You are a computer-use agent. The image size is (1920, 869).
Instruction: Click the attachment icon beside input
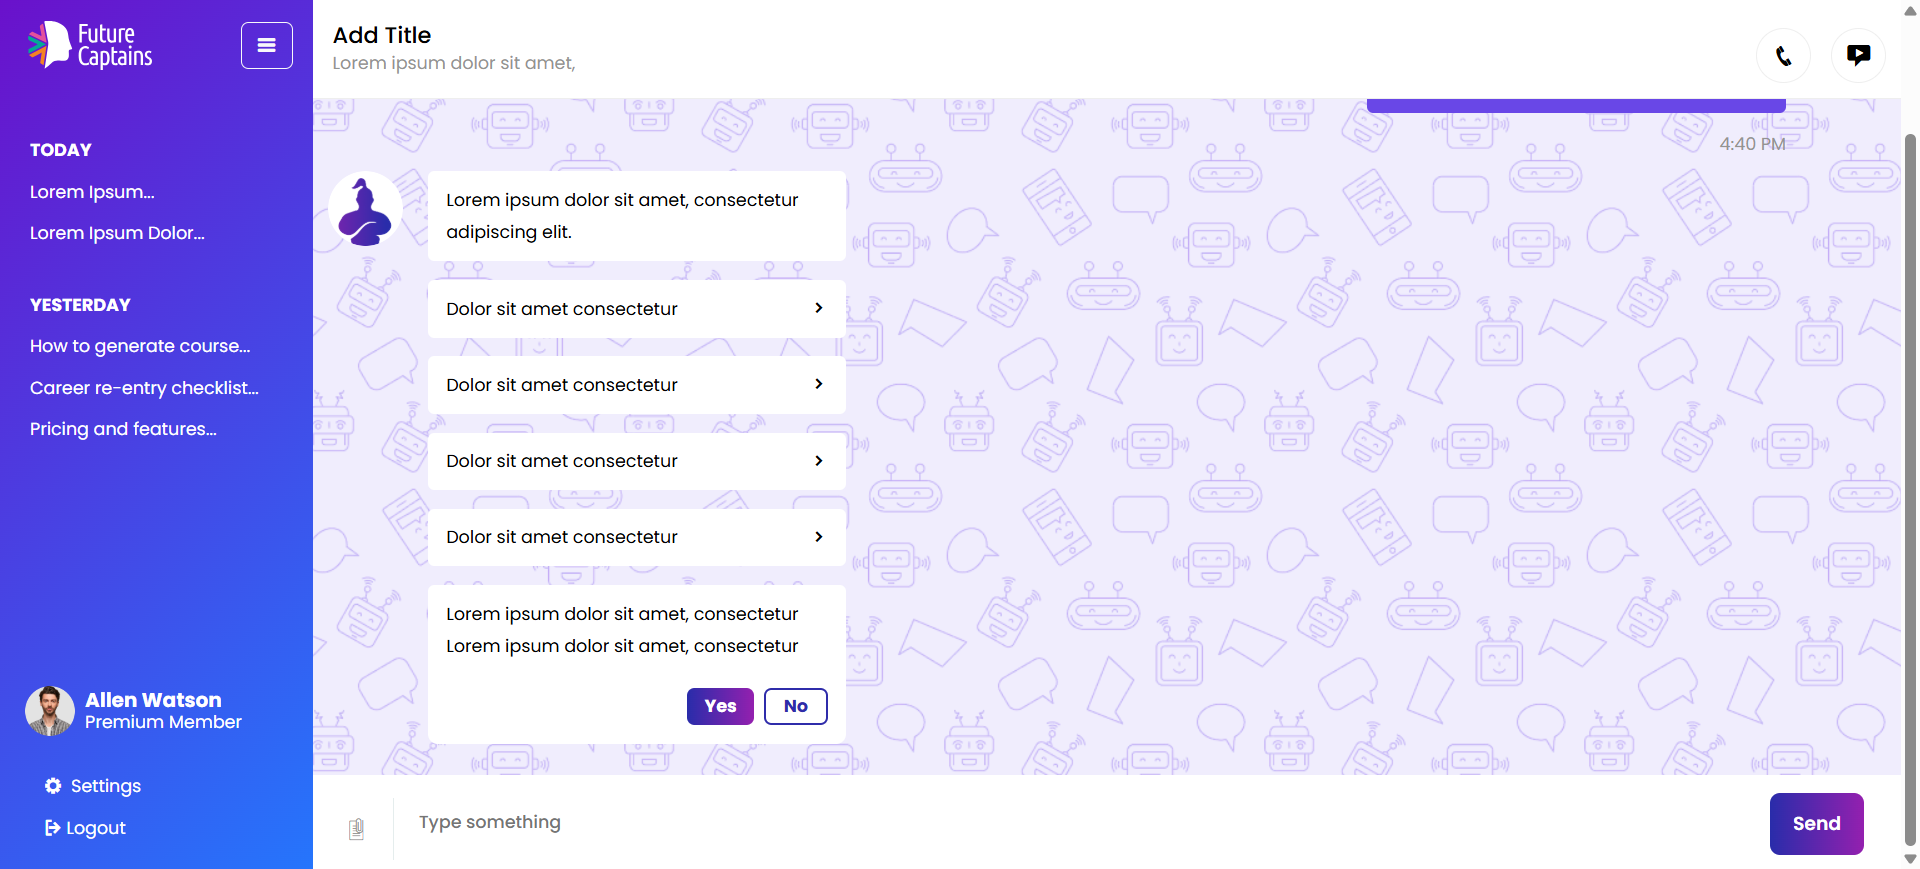pyautogui.click(x=356, y=828)
